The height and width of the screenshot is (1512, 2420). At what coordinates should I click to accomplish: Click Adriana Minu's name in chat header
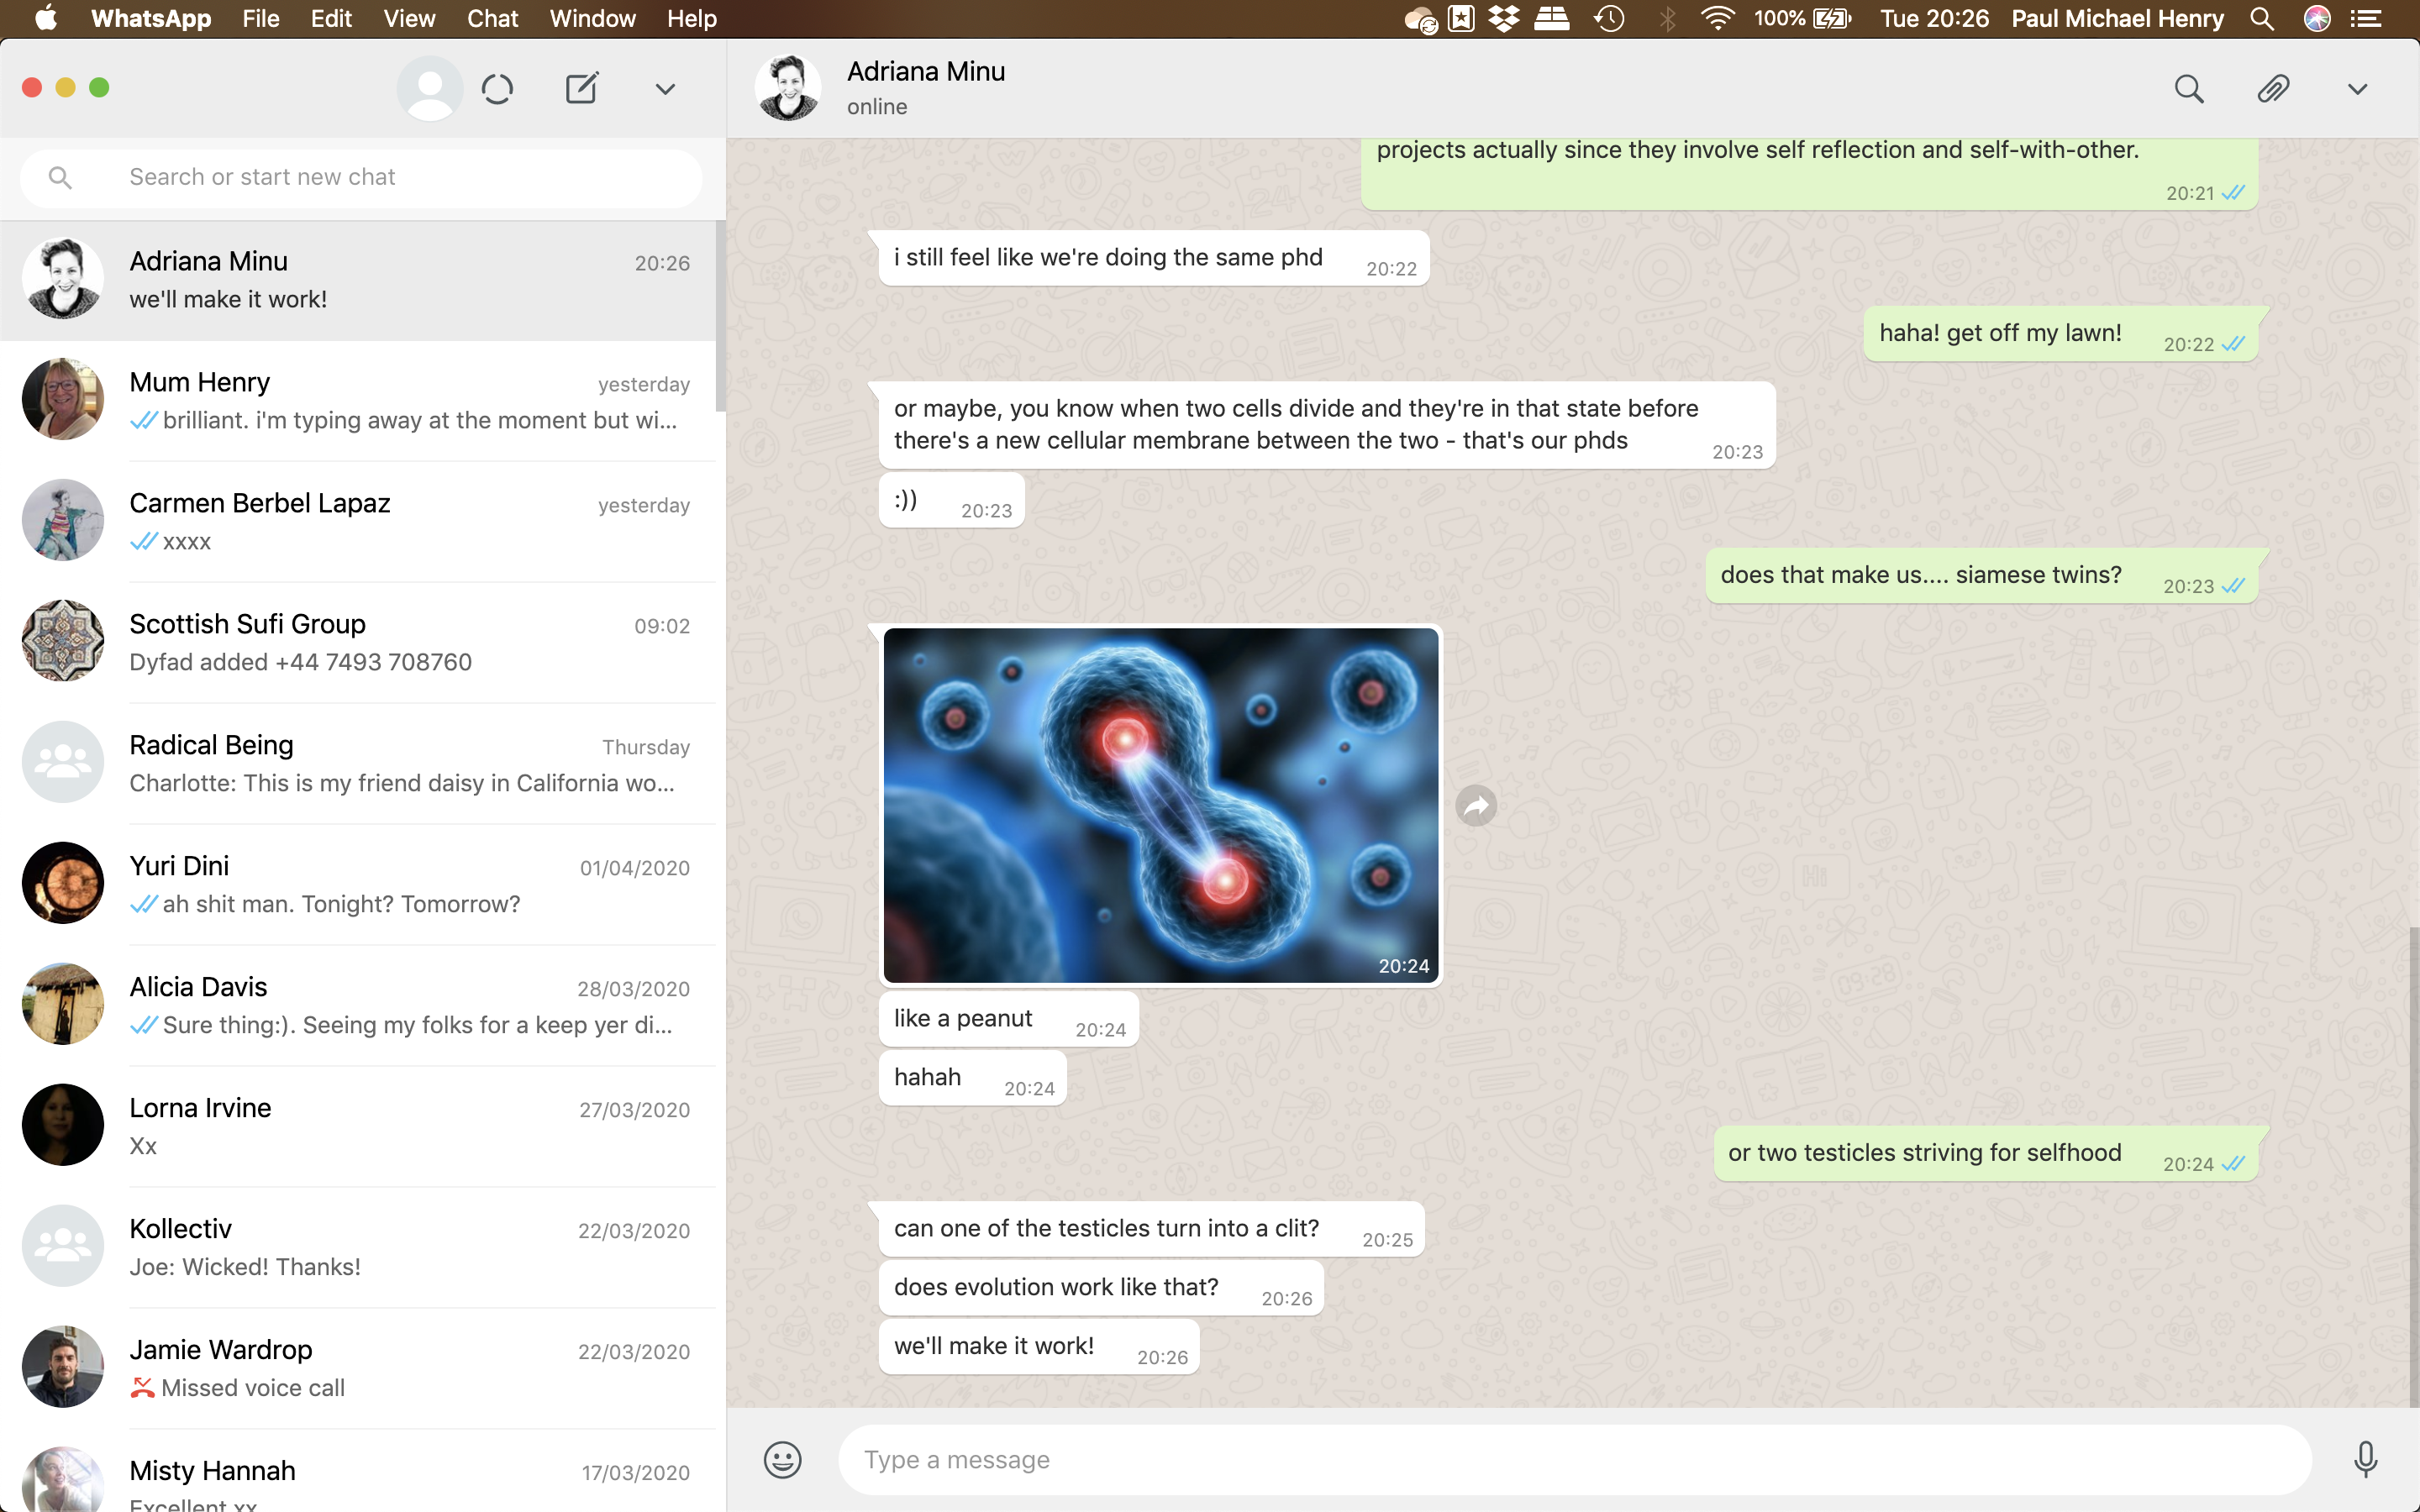(926, 72)
